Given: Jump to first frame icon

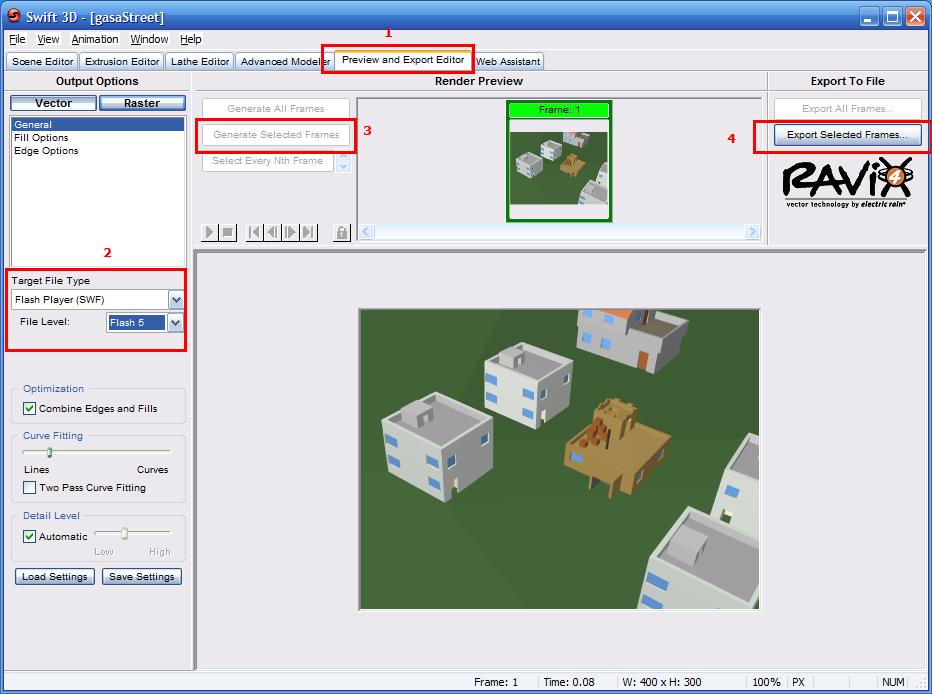Looking at the screenshot, I should (254, 232).
